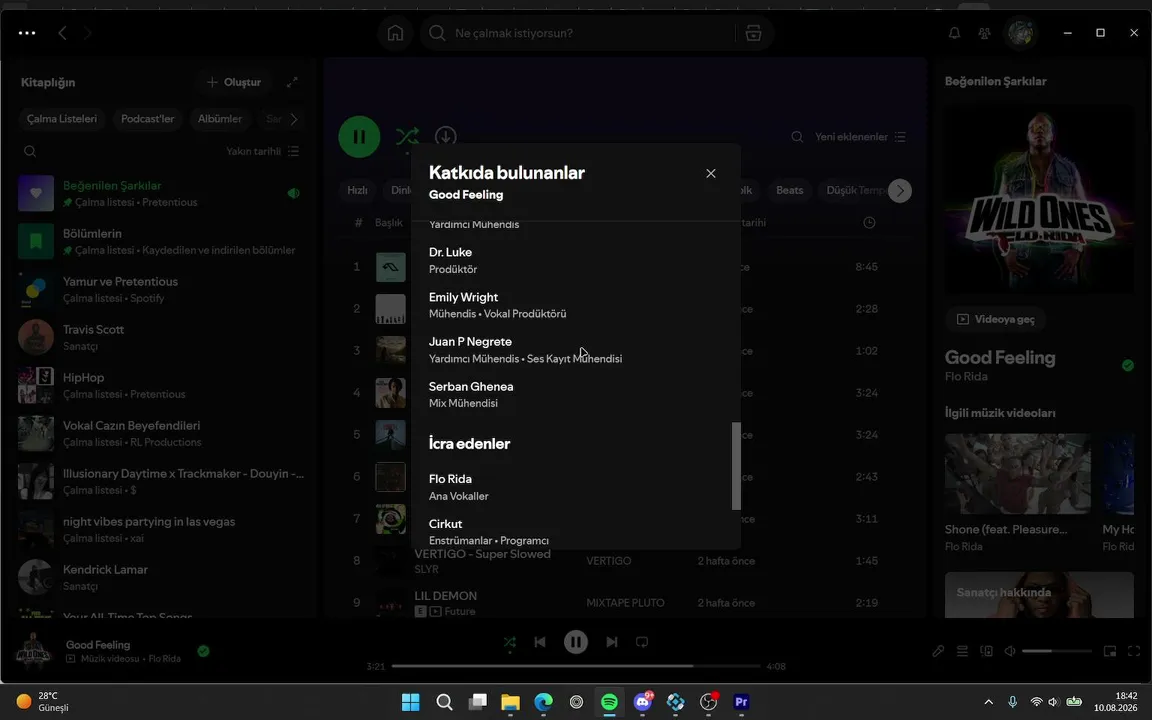
Task: Select the Çalma Listeleri filter
Action: [x=62, y=119]
